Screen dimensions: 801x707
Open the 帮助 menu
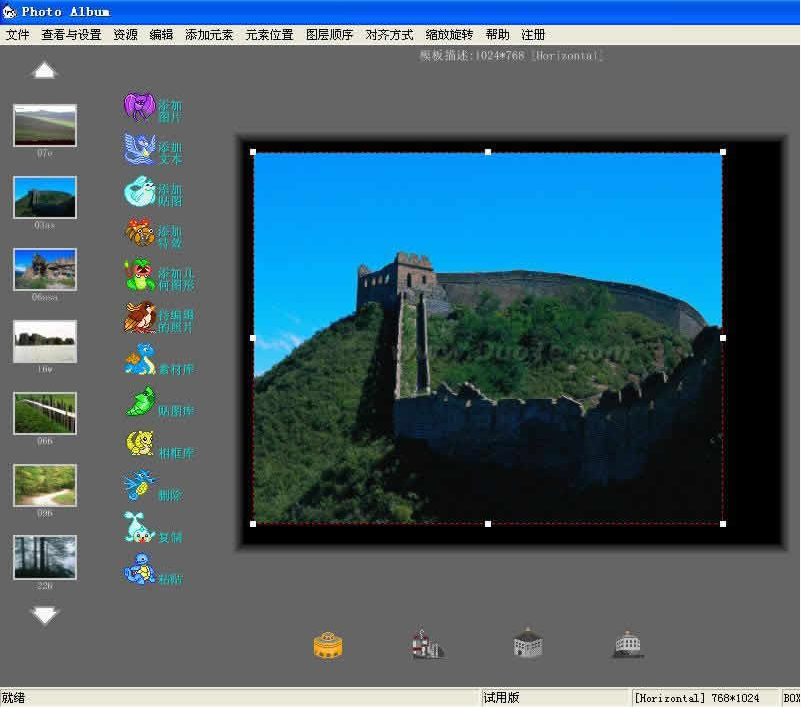click(x=498, y=35)
